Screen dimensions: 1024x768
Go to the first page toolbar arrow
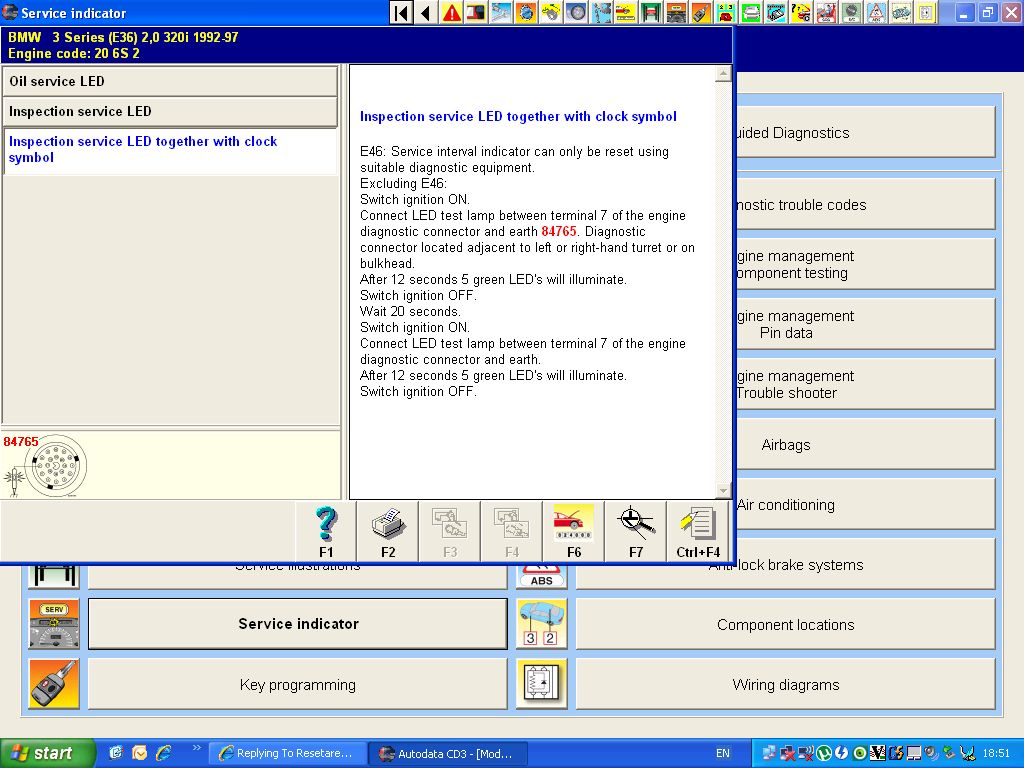coord(401,13)
